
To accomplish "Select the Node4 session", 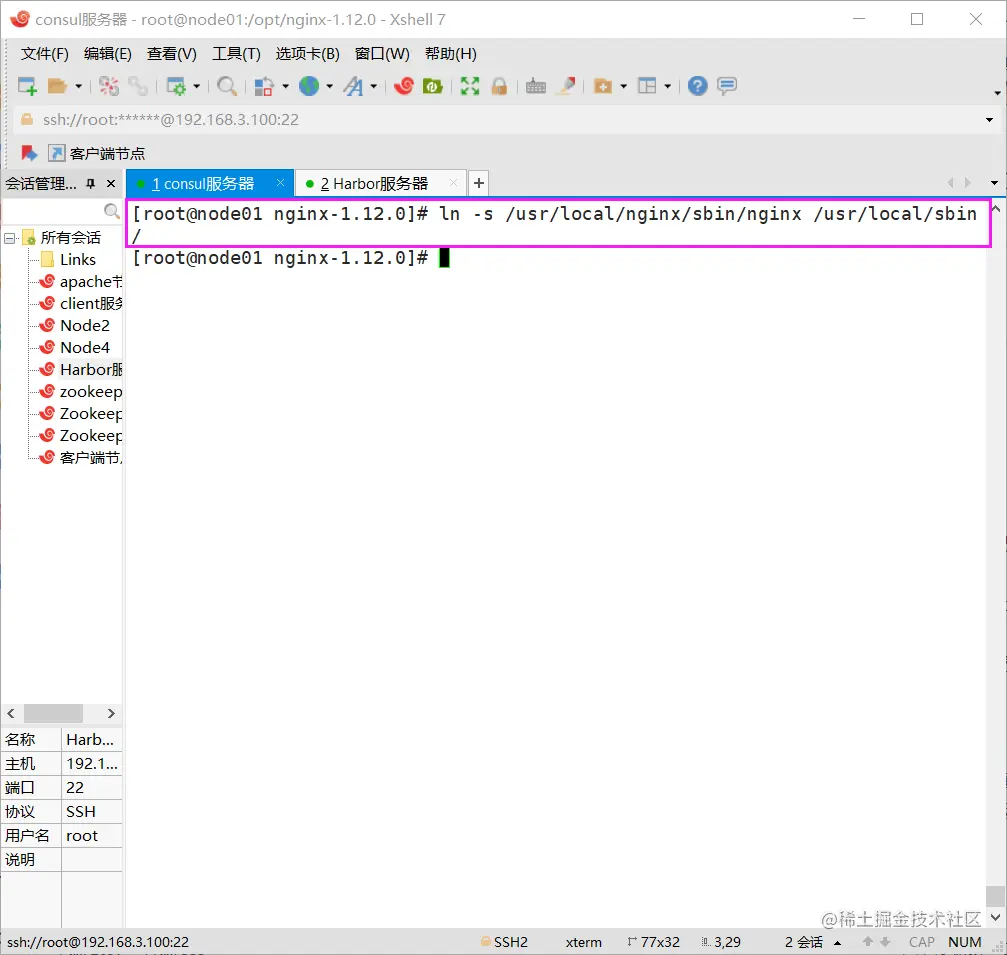I will pyautogui.click(x=74, y=347).
